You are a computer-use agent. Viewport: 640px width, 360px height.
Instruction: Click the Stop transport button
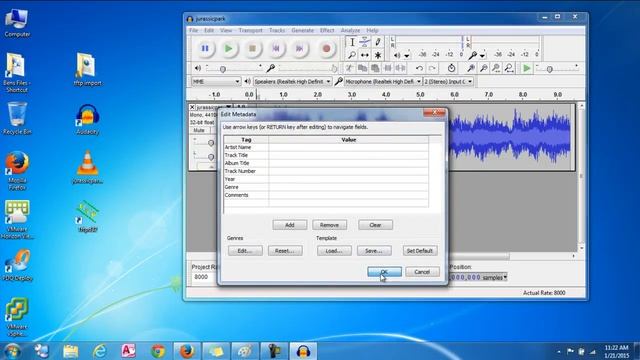(x=252, y=49)
